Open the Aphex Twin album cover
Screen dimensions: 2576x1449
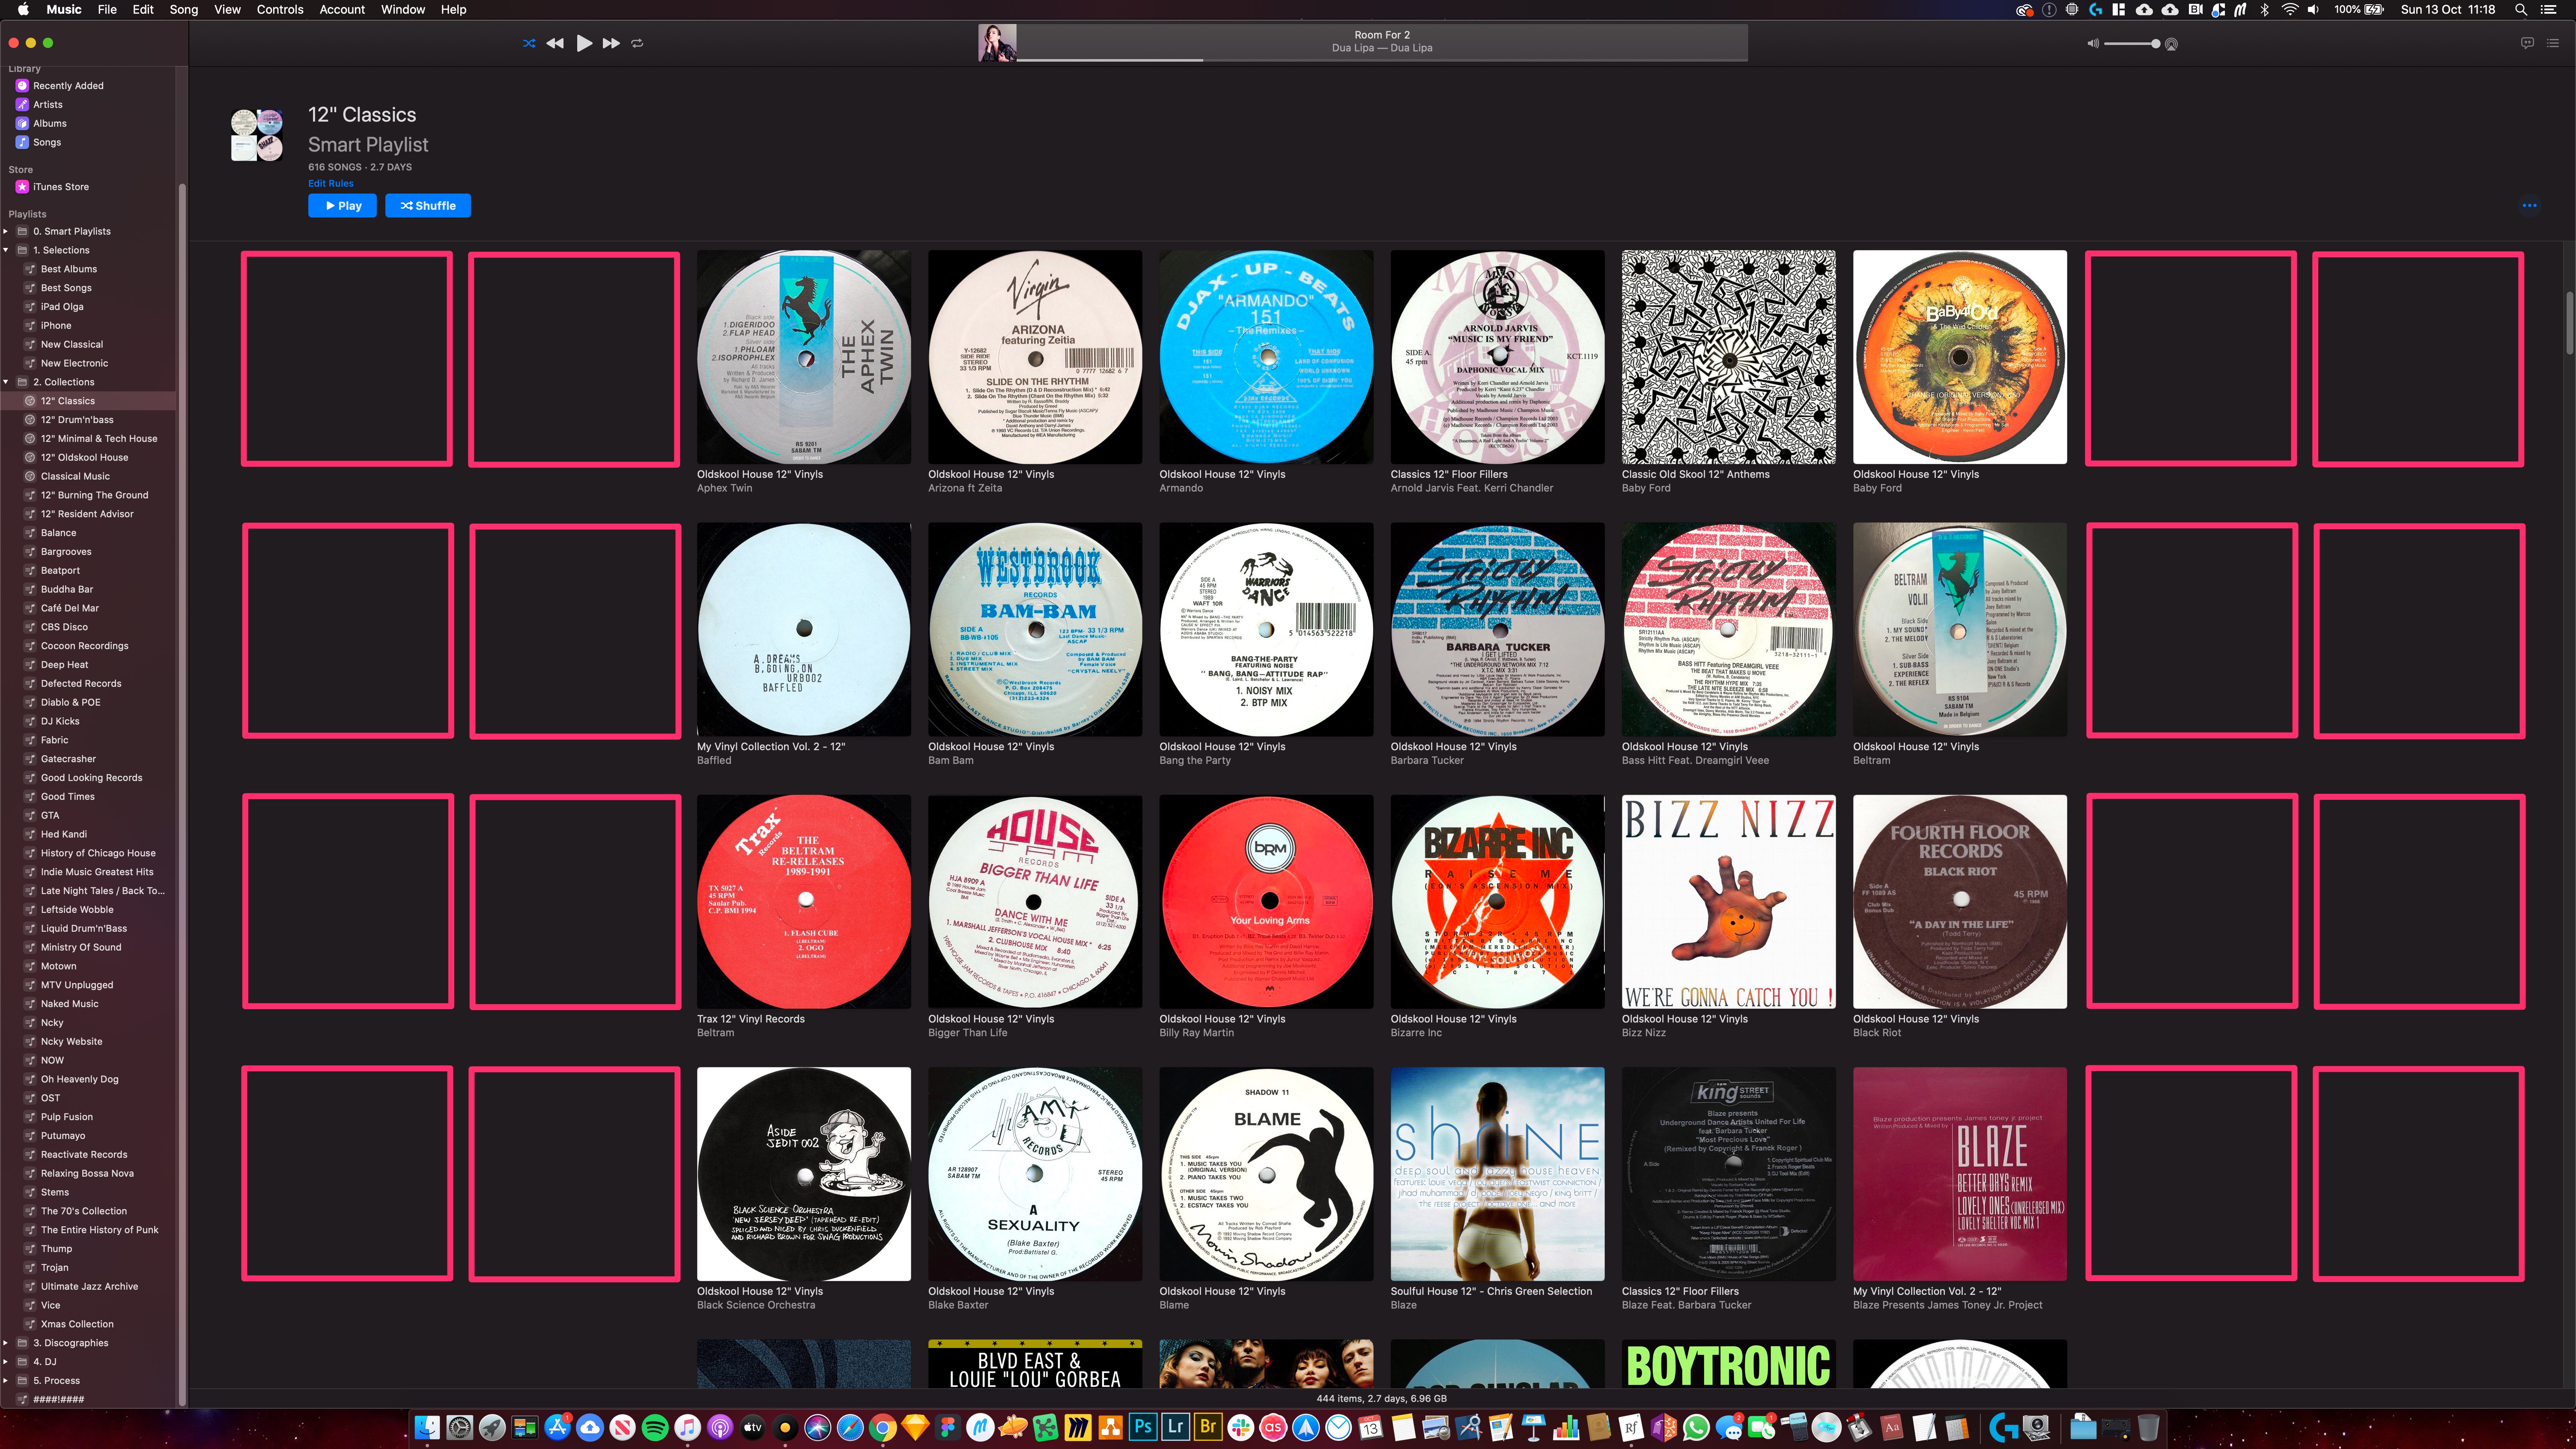click(x=803, y=357)
